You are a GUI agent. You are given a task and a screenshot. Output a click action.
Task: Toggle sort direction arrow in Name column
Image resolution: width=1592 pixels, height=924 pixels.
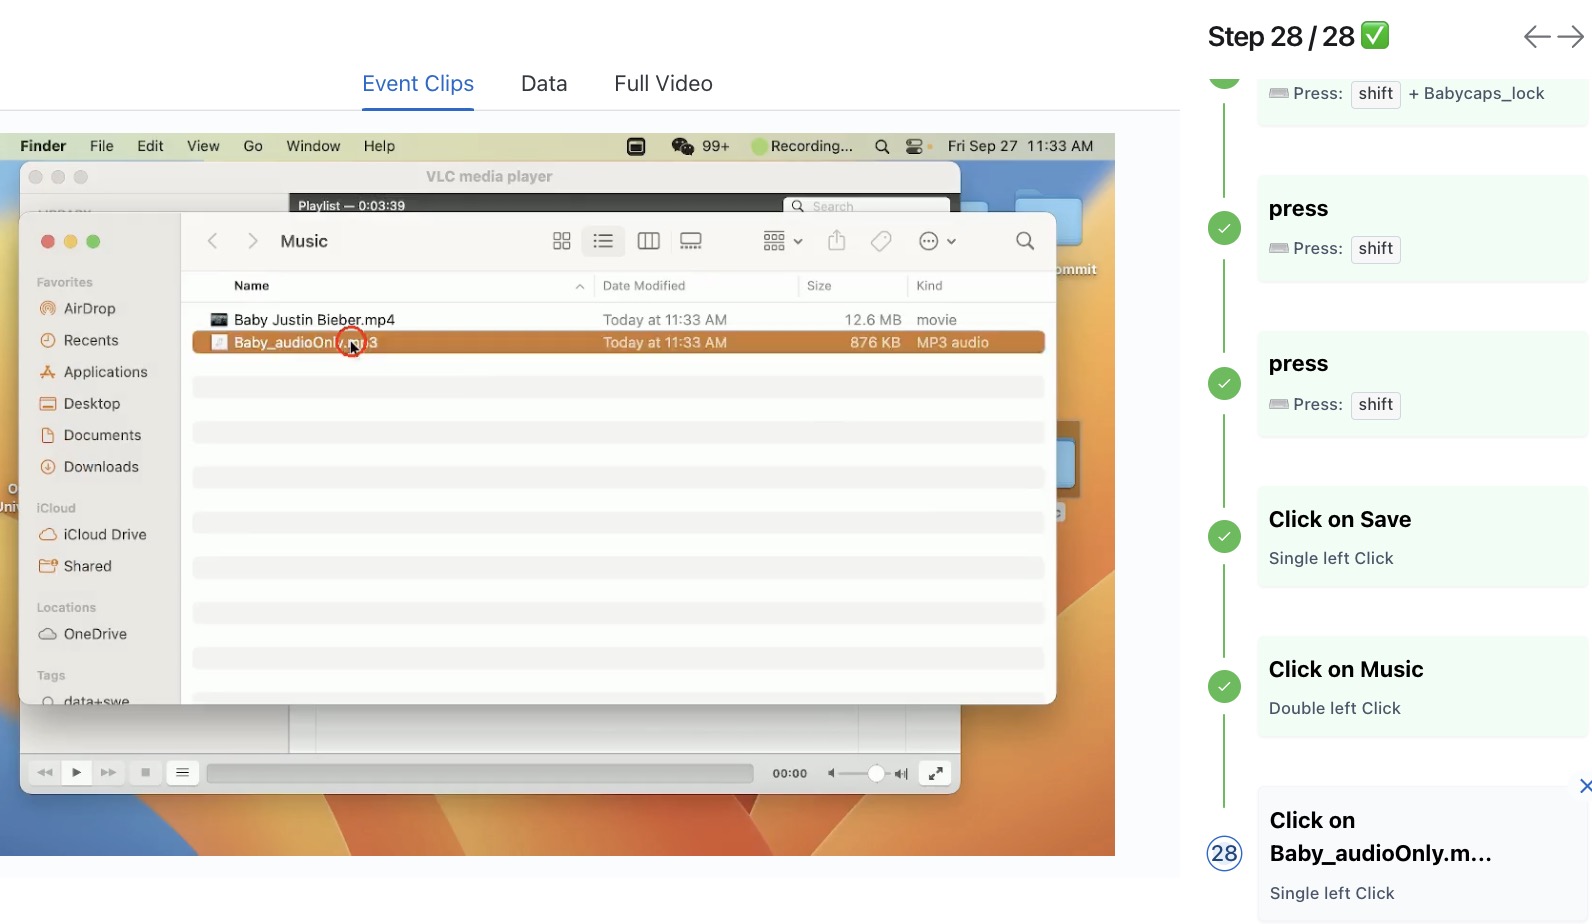(x=580, y=286)
